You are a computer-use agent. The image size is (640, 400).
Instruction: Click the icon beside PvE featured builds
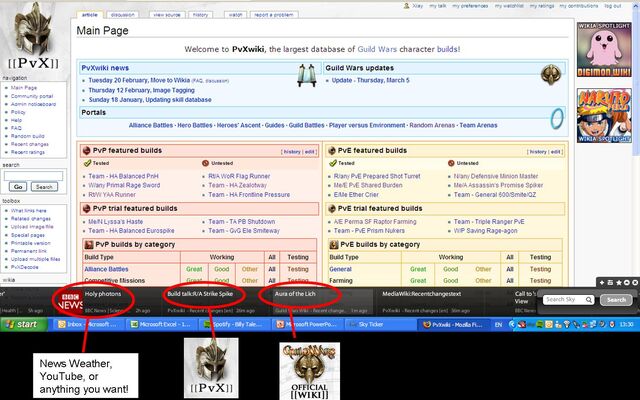coord(332,151)
